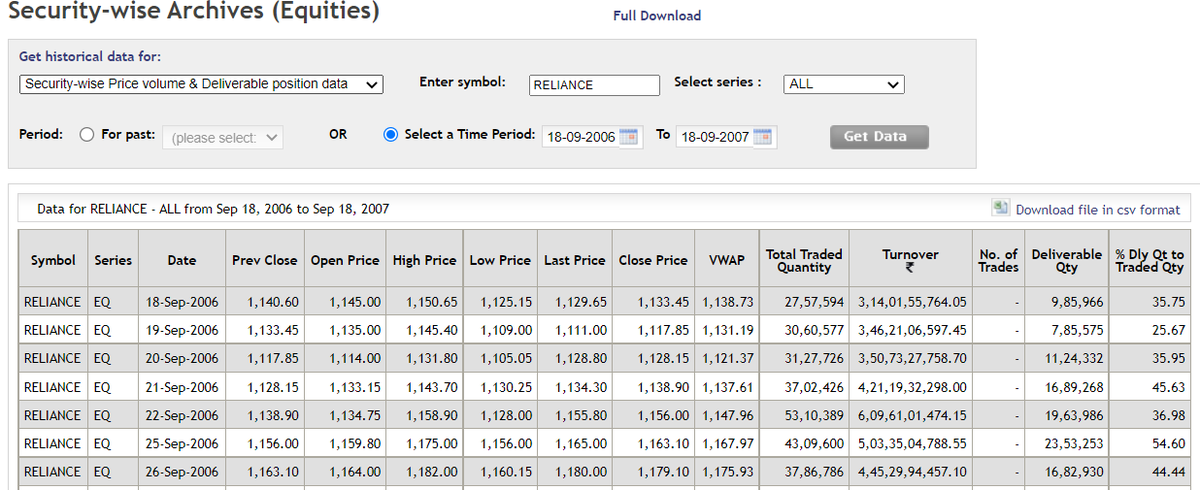Click the deliverable quantity 23,53,253
Viewport: 1200px width, 490px height.
point(1075,443)
